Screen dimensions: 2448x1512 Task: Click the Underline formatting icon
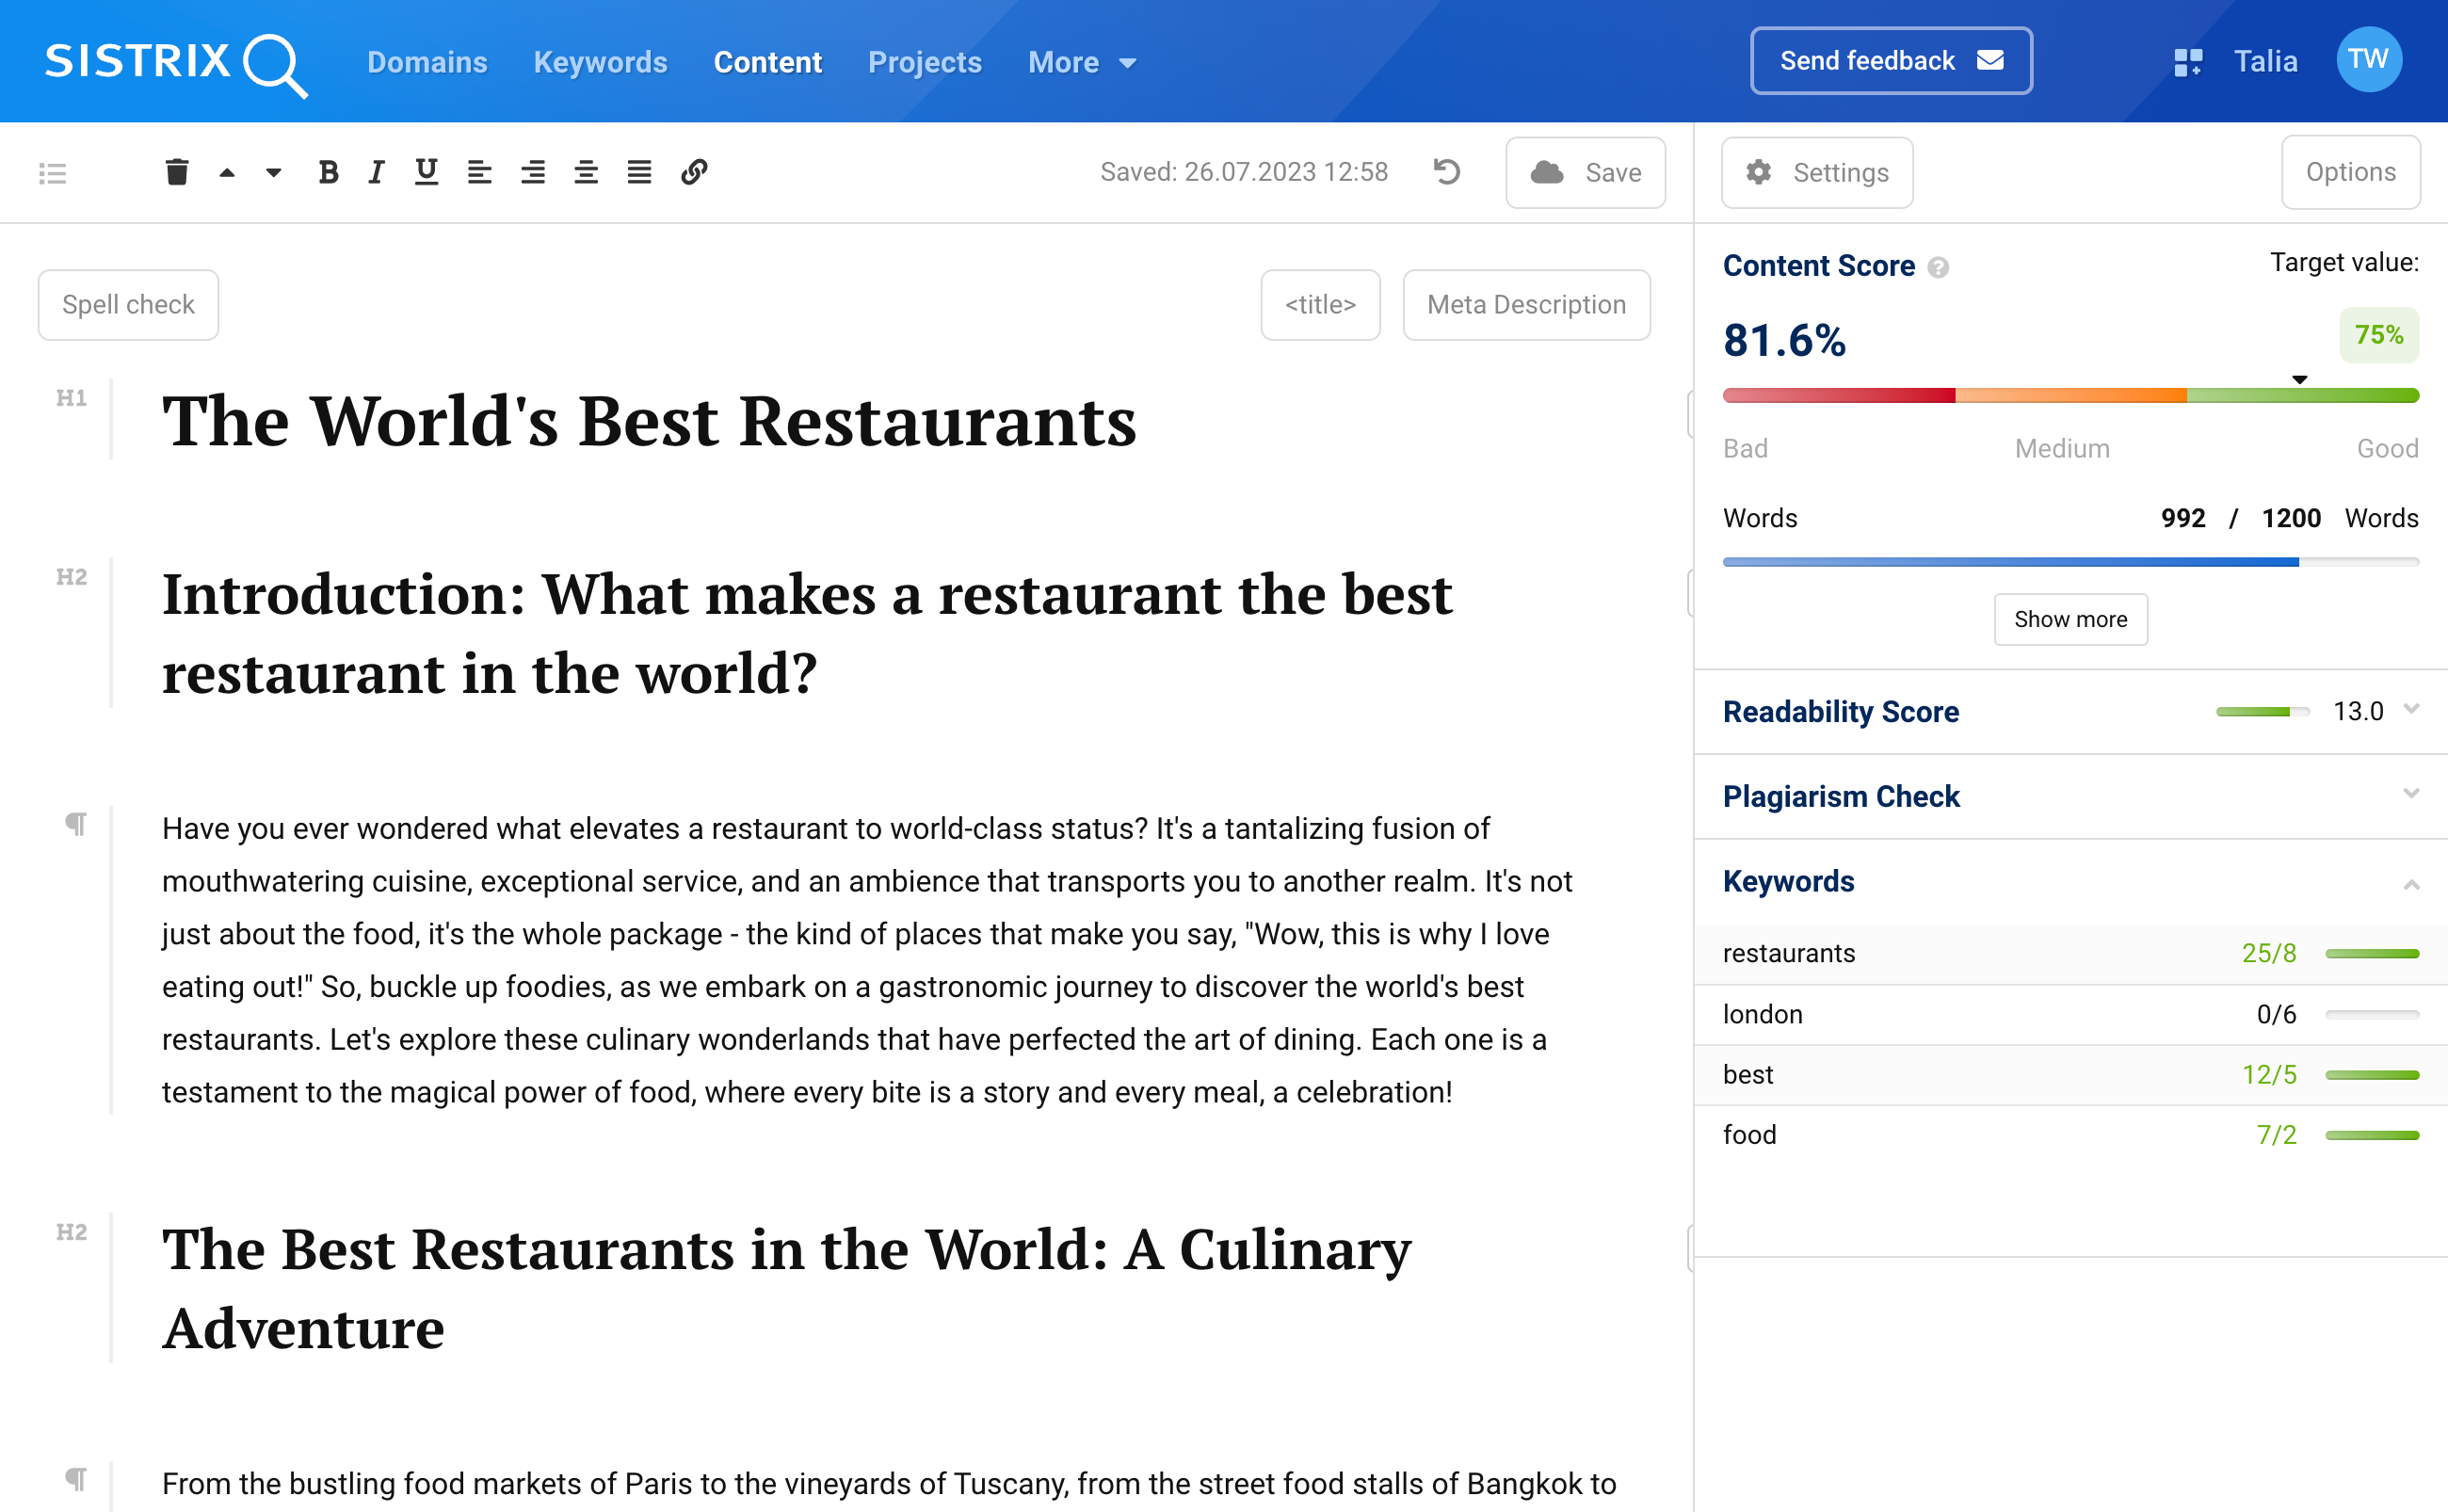423,169
